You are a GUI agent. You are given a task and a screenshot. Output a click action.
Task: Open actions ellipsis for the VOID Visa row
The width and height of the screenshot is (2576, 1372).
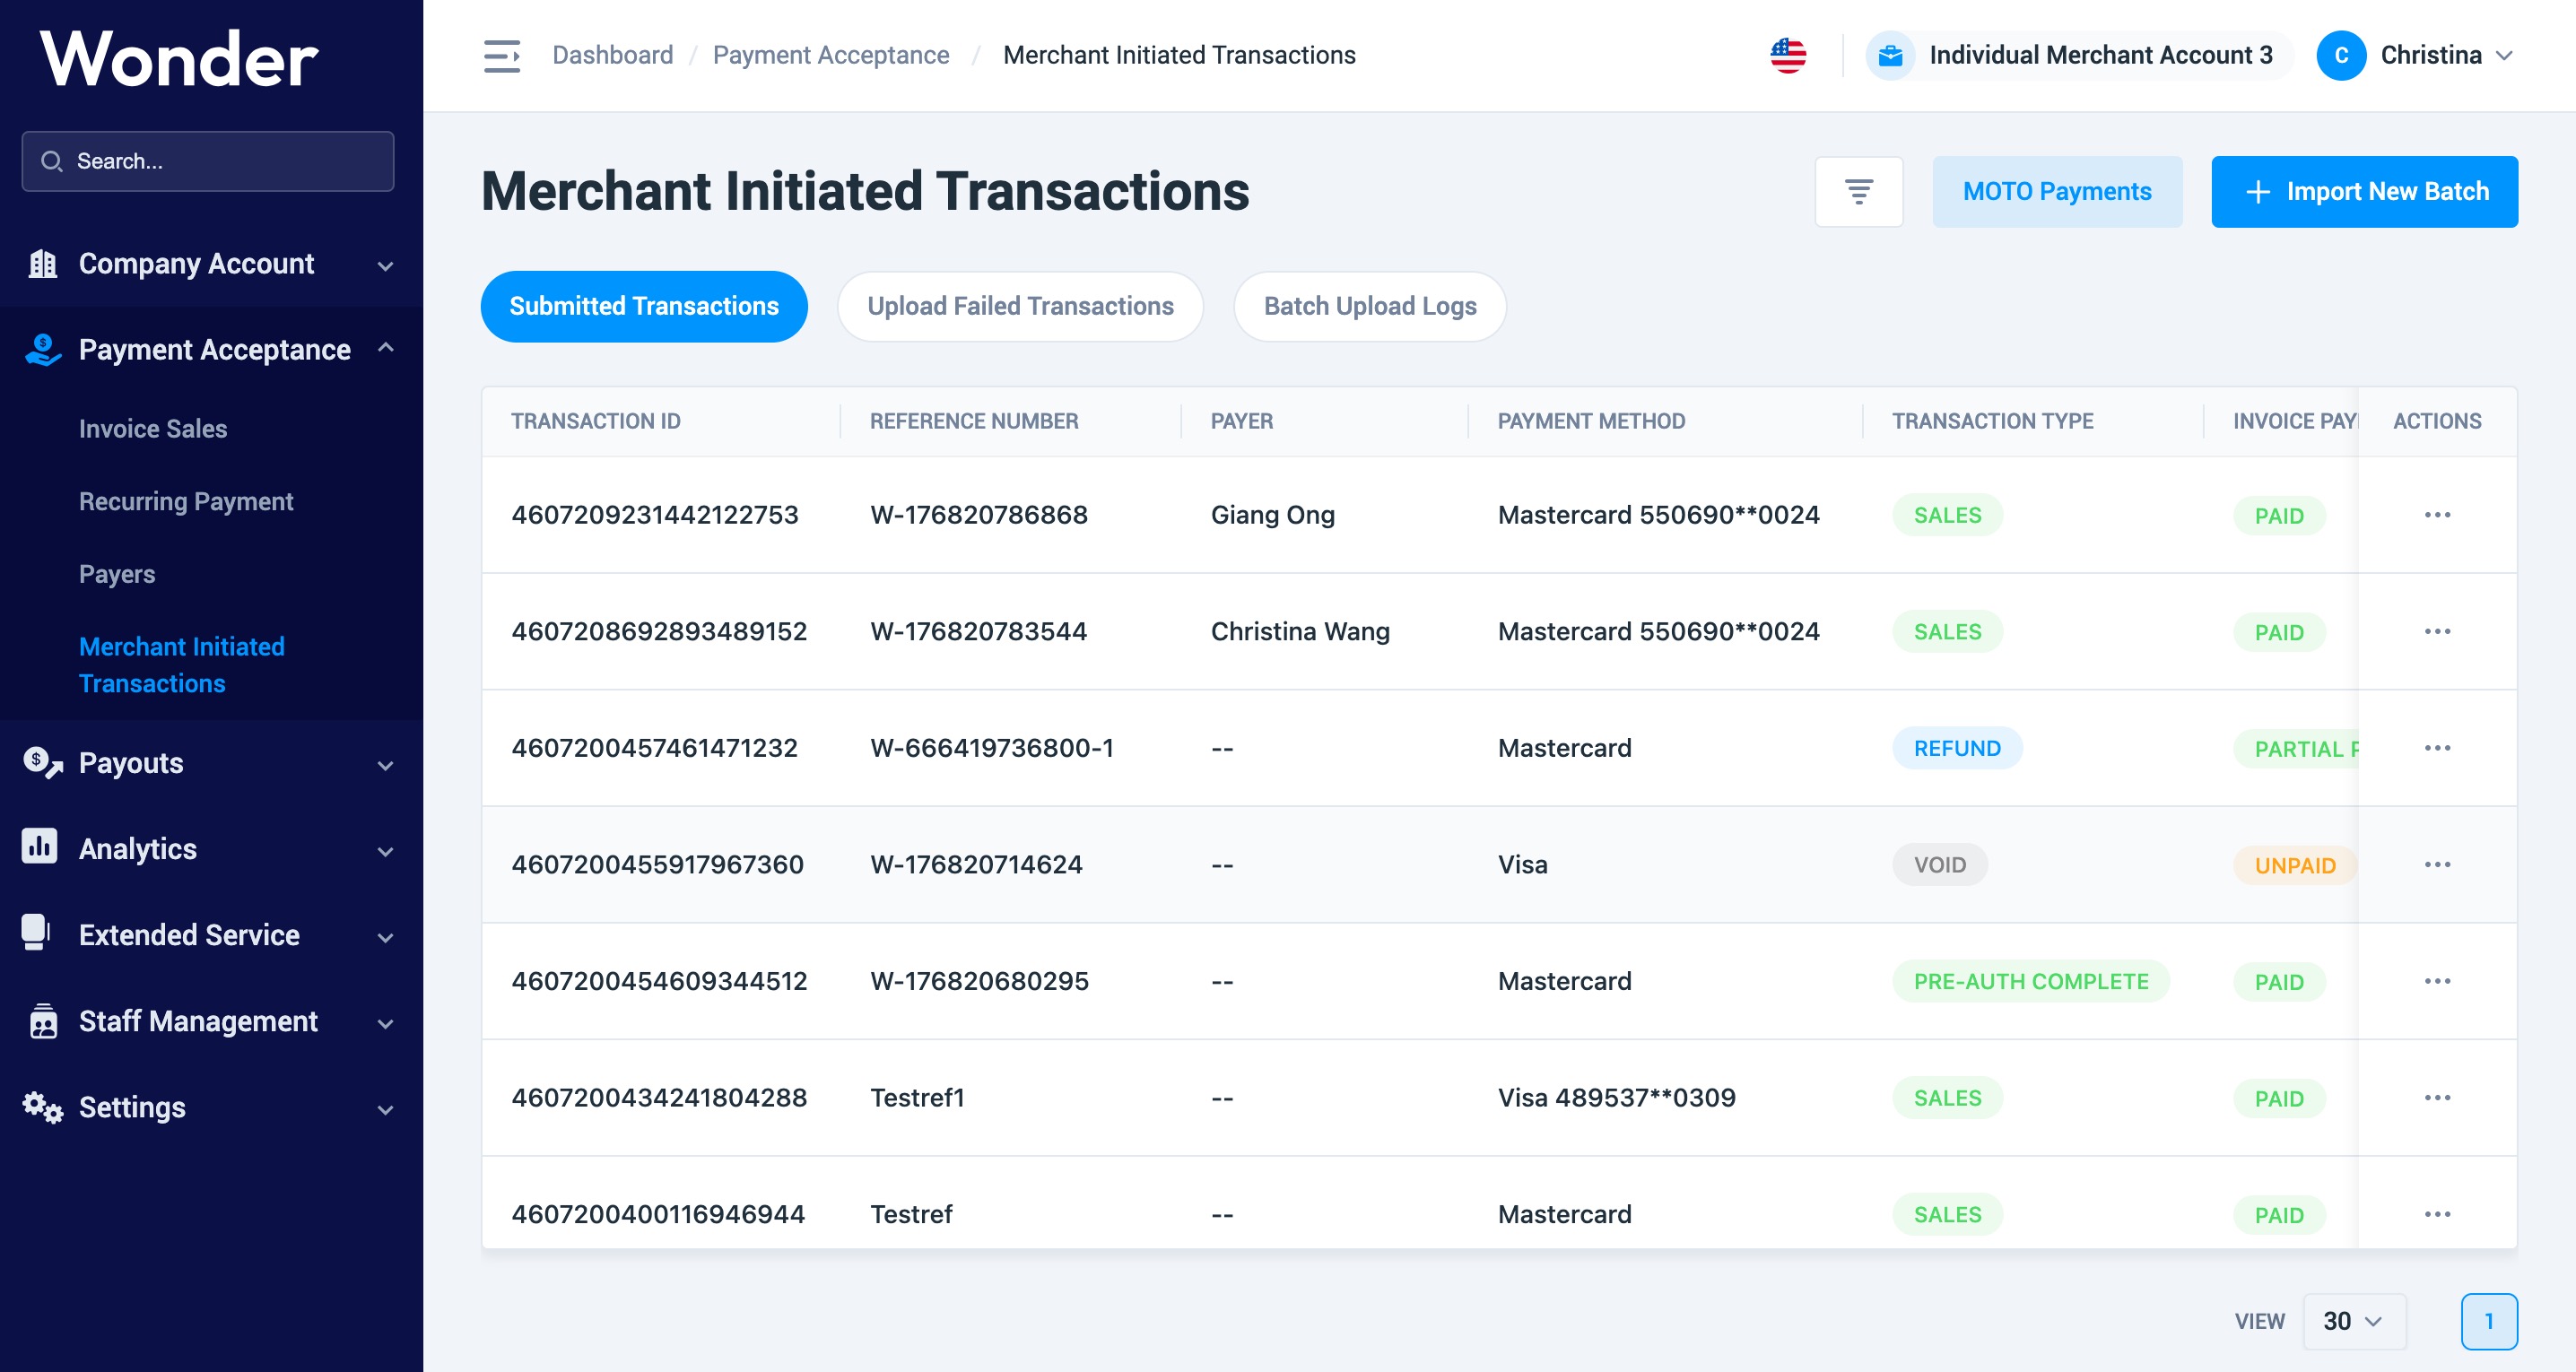click(x=2436, y=864)
